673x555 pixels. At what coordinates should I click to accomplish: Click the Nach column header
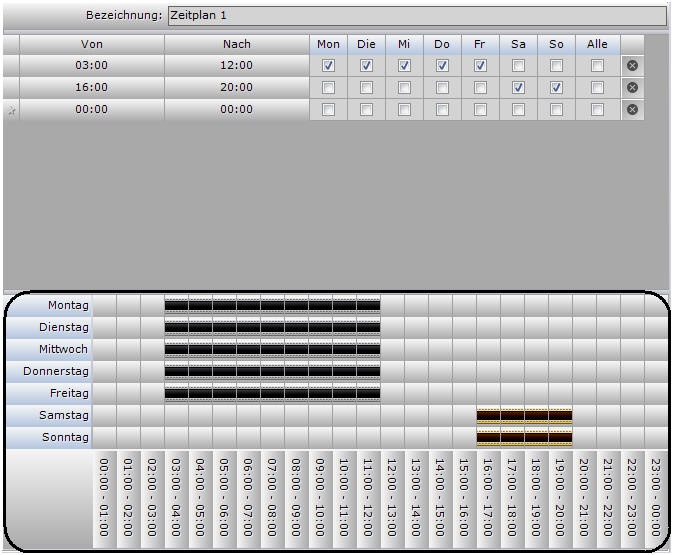tap(237, 44)
